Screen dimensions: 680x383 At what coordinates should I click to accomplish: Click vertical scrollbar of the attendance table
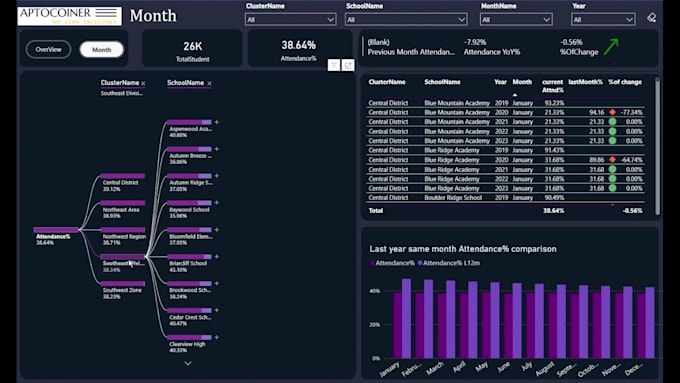coord(657,146)
